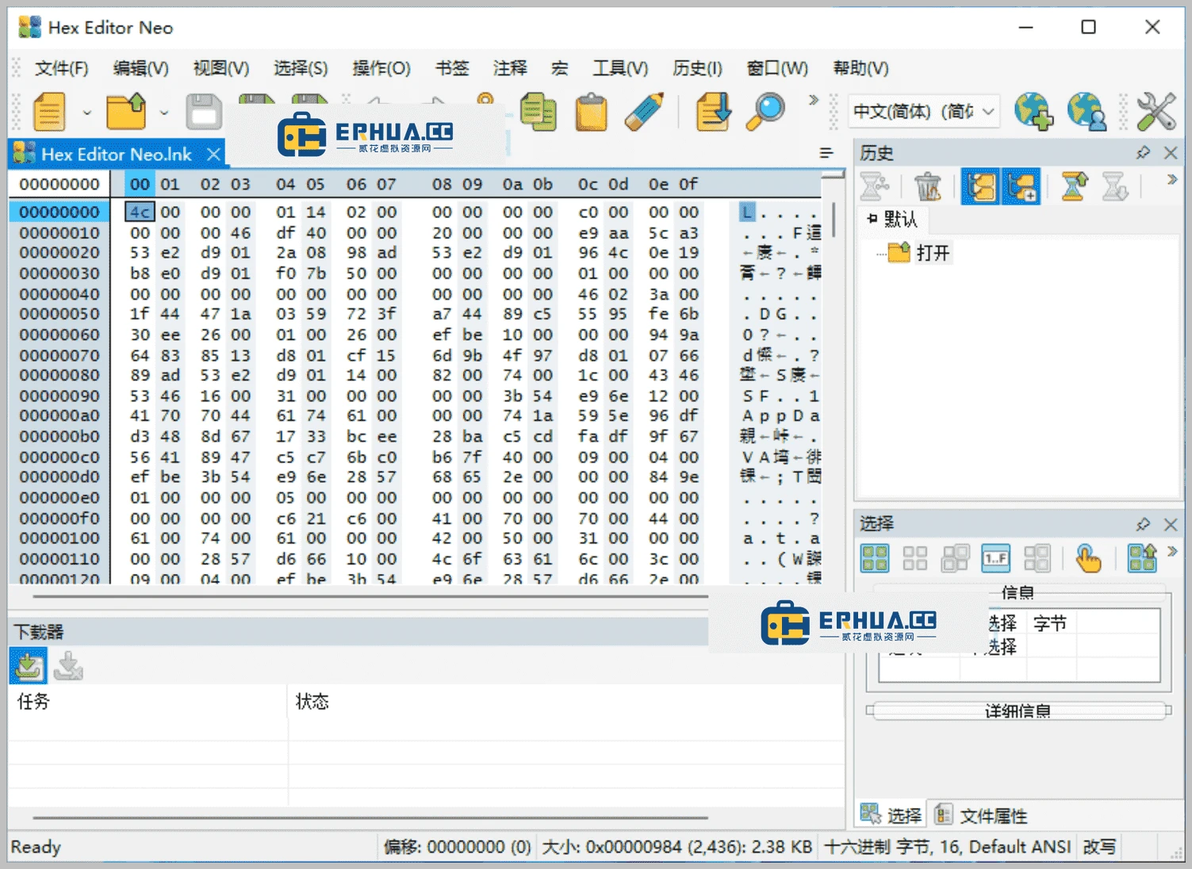Screen dimensions: 1192x869
Task: Click the 4c byte at offset 00000000
Action: point(139,212)
